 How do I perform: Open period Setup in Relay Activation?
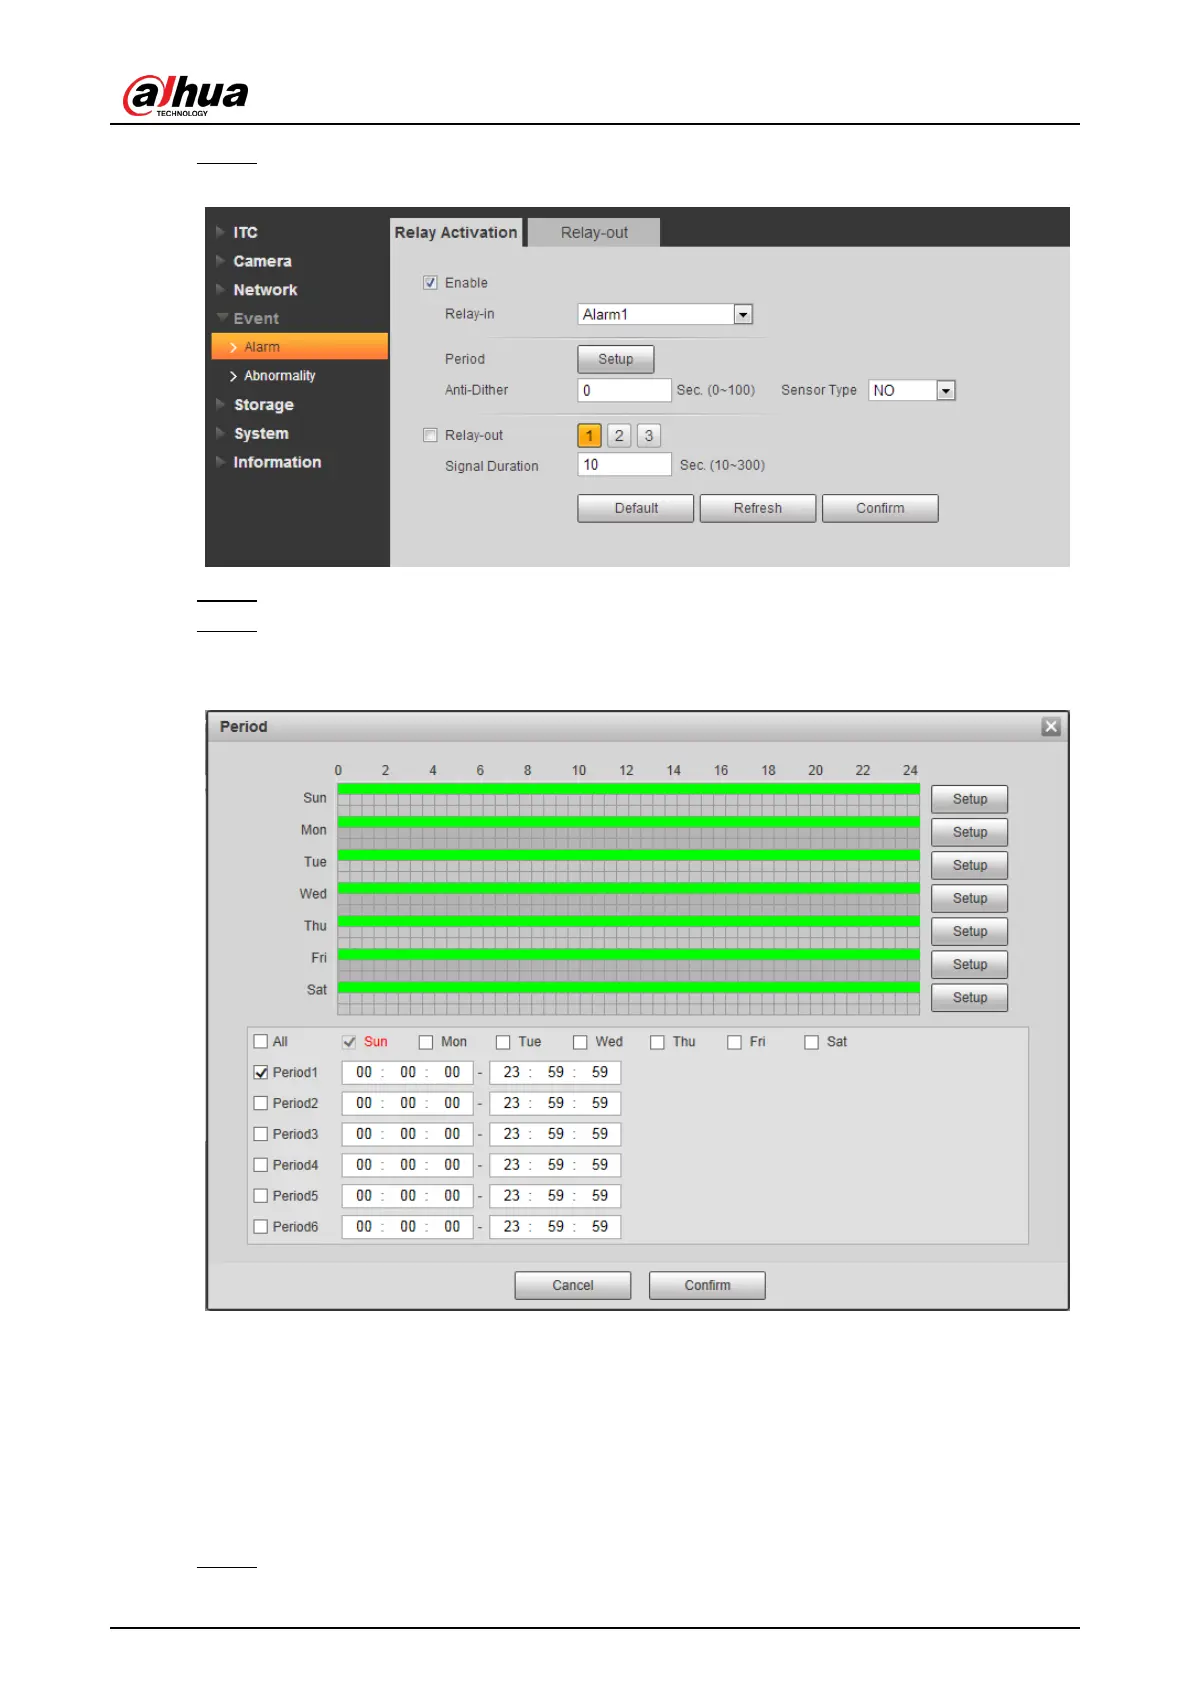pyautogui.click(x=616, y=359)
